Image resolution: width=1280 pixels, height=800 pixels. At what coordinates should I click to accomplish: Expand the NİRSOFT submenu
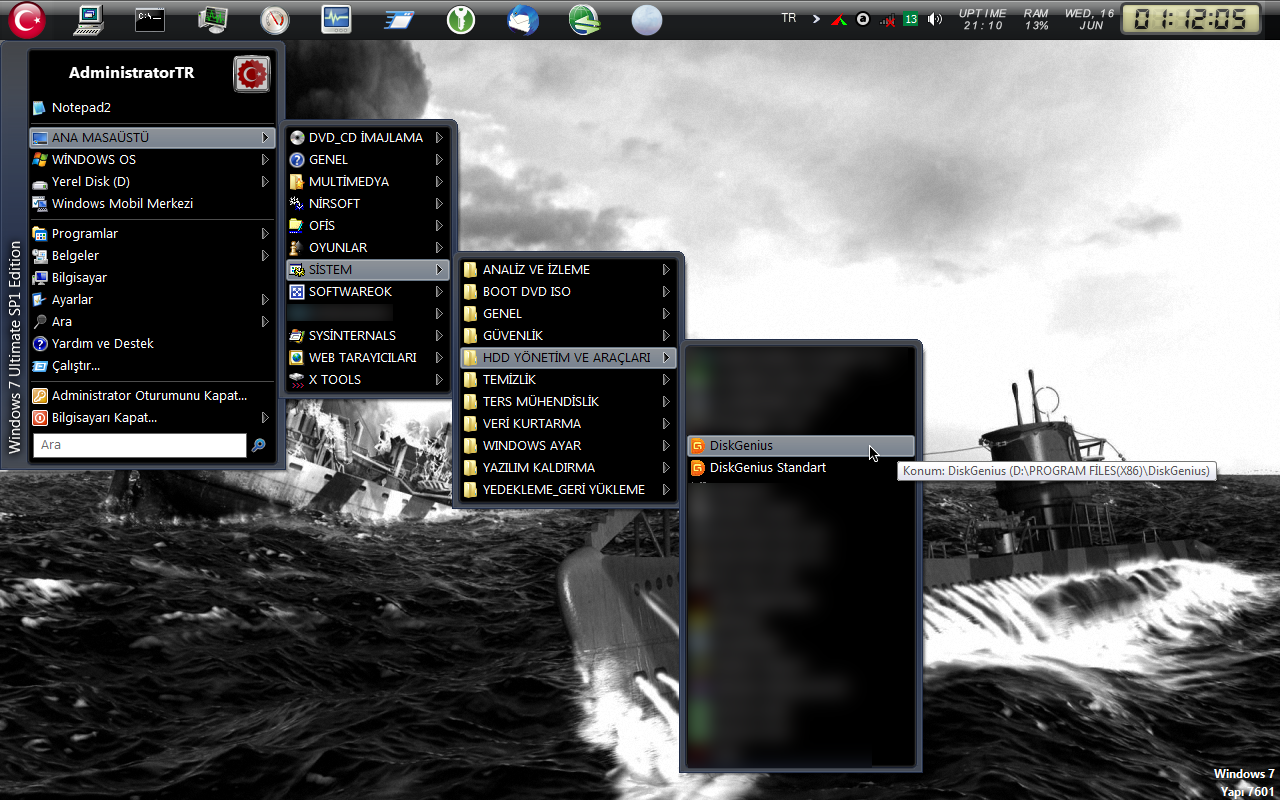coord(367,203)
